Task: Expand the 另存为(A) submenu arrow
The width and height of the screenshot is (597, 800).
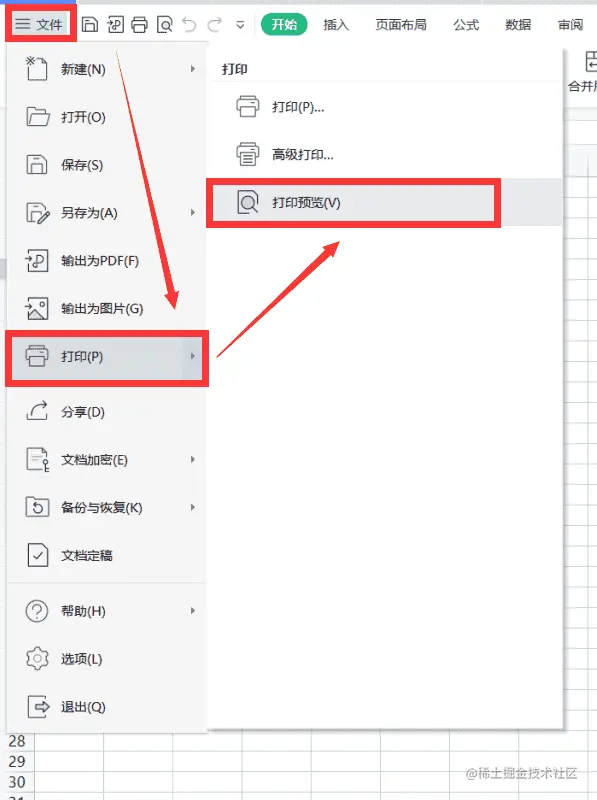Action: pyautogui.click(x=192, y=212)
